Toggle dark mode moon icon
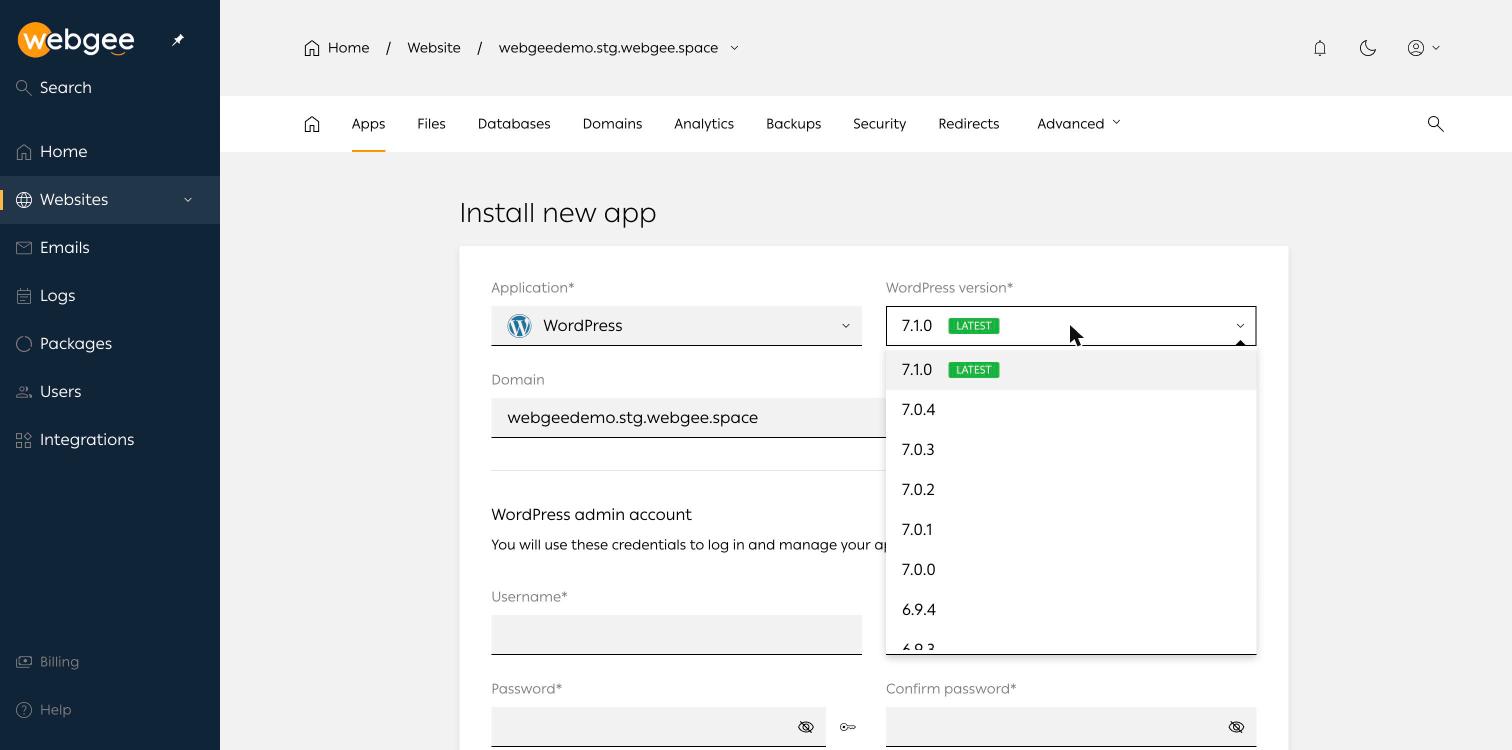Image resolution: width=1512 pixels, height=750 pixels. coord(1368,48)
